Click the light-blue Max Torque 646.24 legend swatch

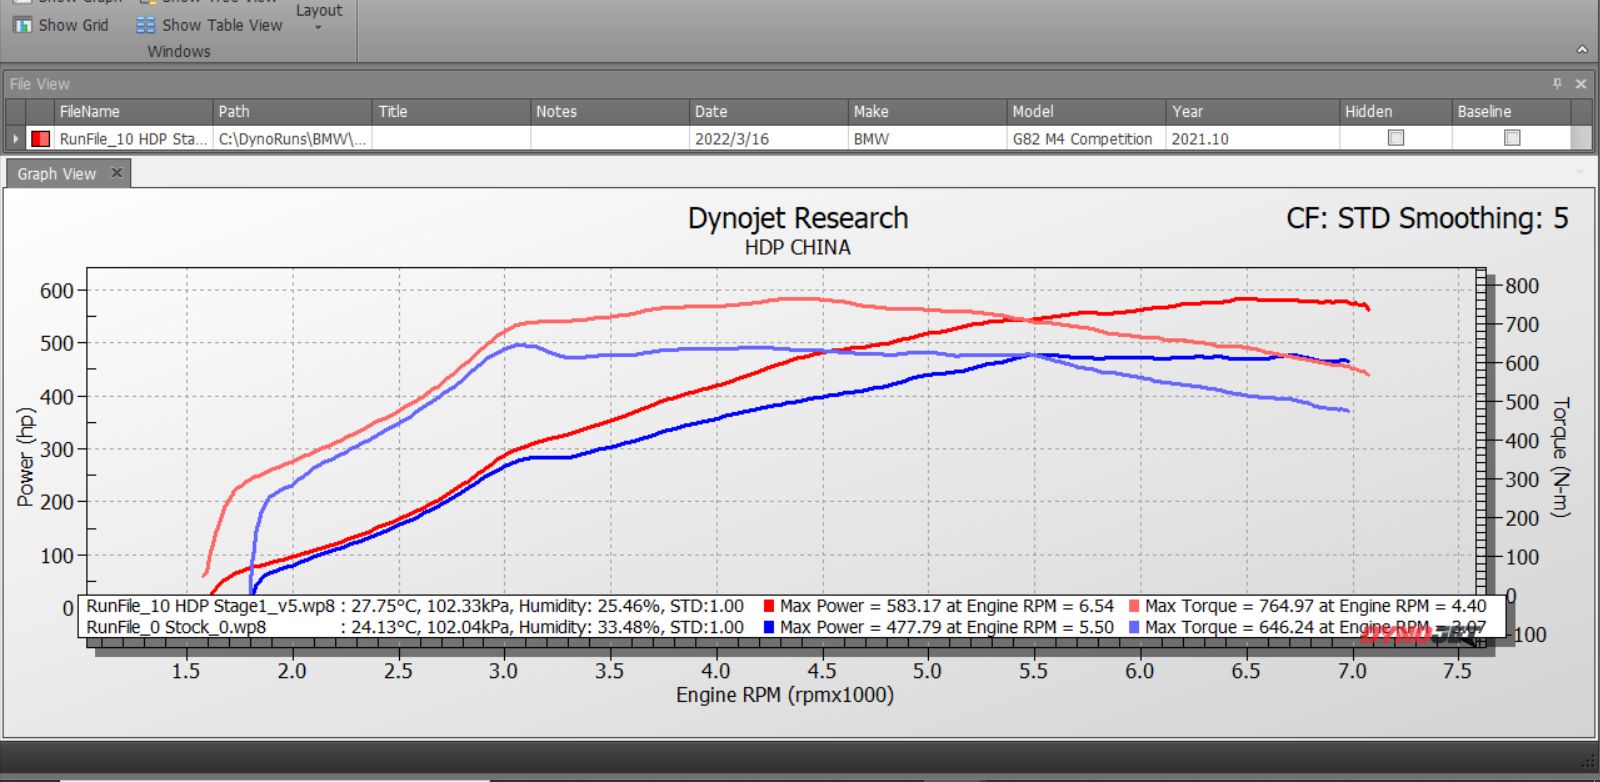(x=1134, y=628)
